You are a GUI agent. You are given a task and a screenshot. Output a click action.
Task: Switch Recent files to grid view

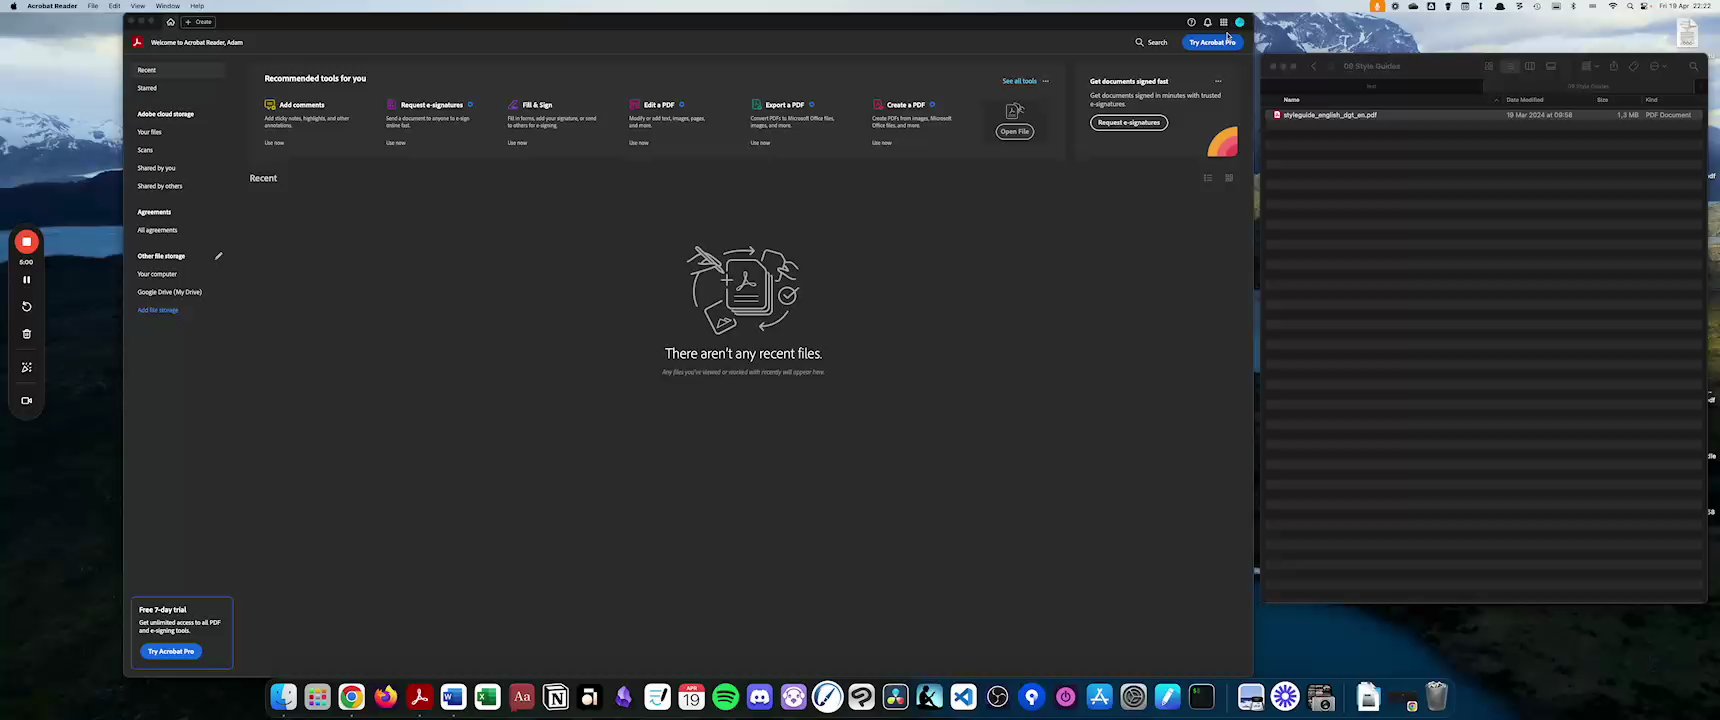pyautogui.click(x=1229, y=178)
